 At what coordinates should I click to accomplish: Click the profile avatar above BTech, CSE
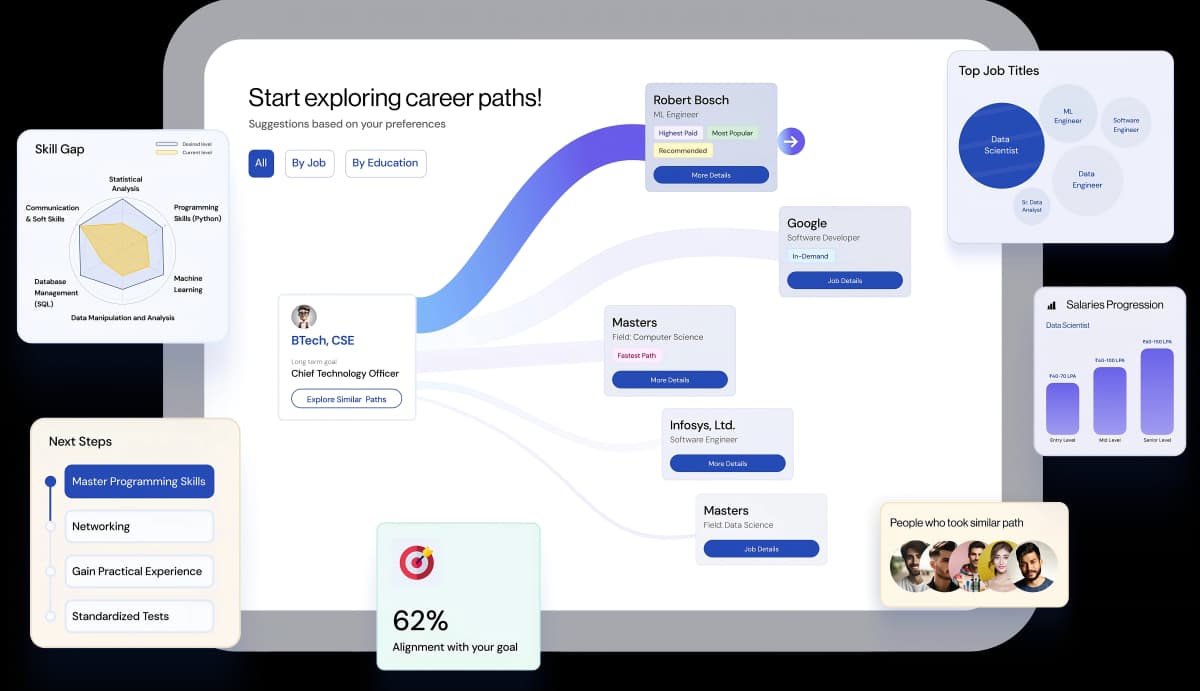pos(304,317)
